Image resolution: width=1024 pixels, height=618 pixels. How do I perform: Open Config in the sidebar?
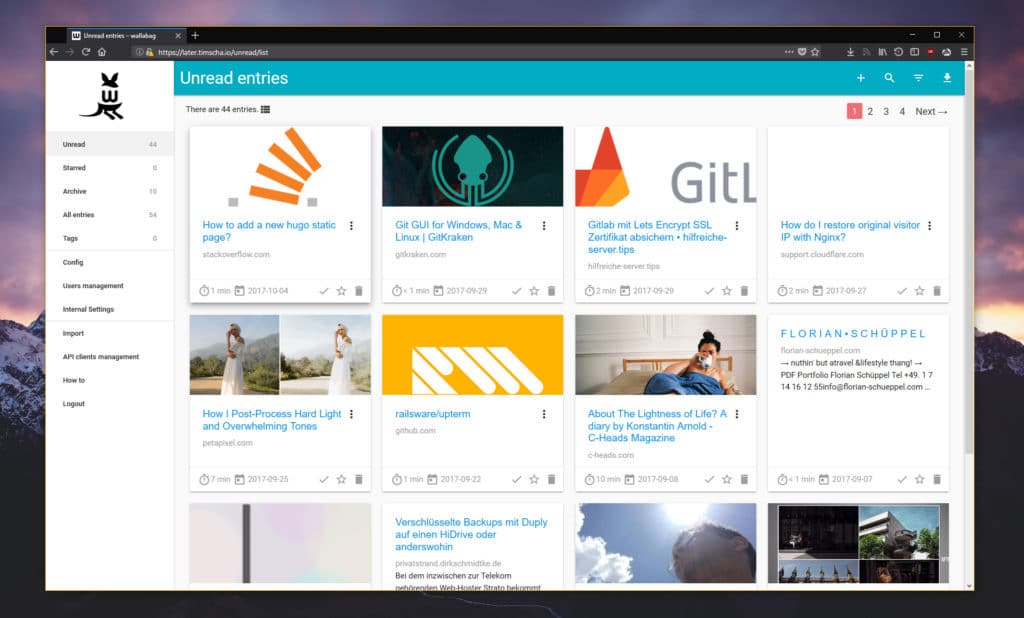[110, 262]
